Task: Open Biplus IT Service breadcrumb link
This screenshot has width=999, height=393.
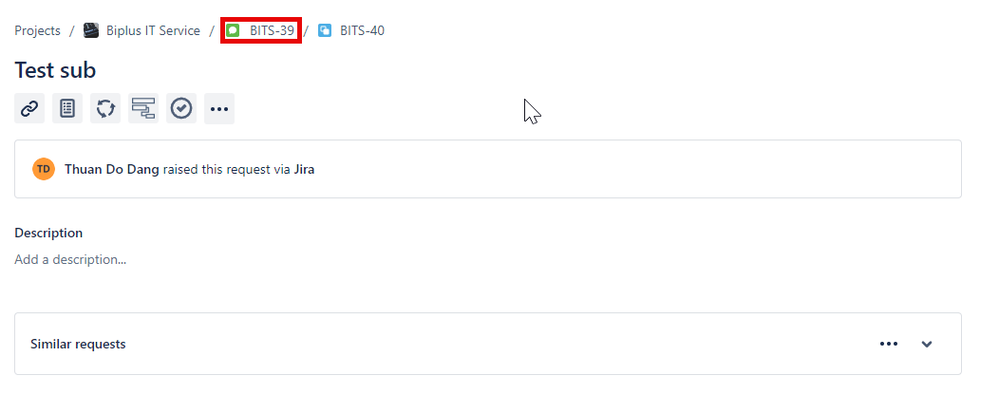Action: click(153, 31)
